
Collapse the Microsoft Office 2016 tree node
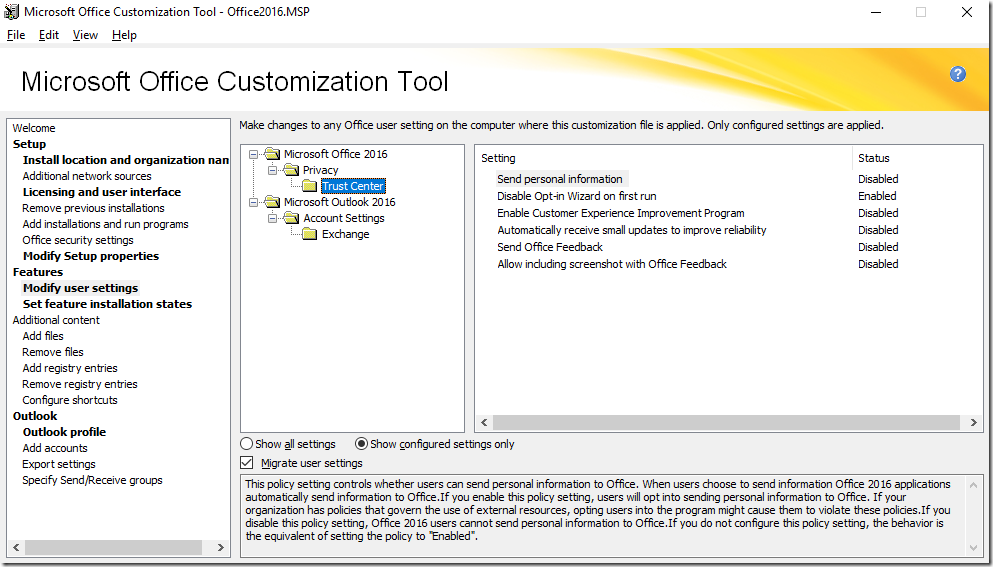click(x=254, y=154)
